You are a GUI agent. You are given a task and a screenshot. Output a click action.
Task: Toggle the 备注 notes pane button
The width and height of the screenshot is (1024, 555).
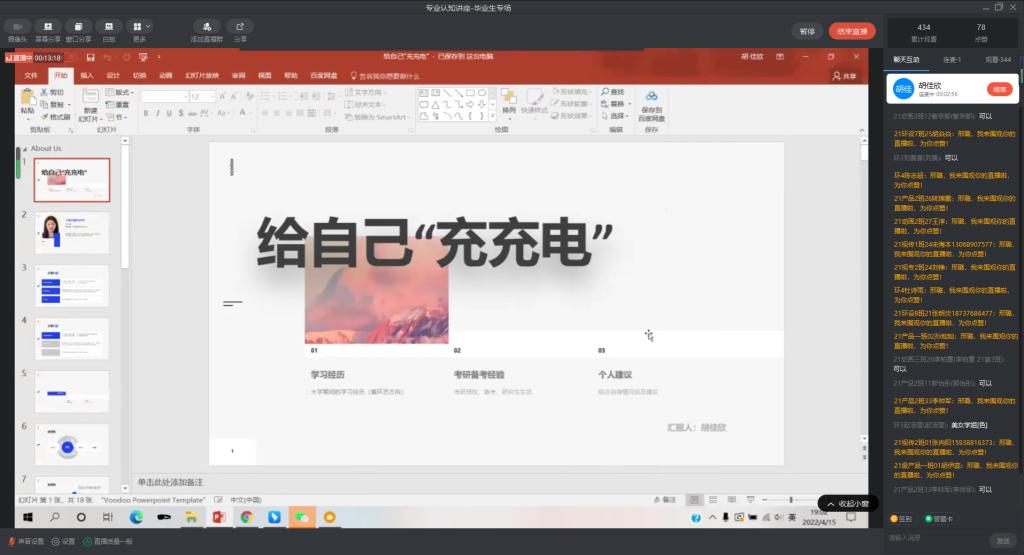[x=665, y=499]
